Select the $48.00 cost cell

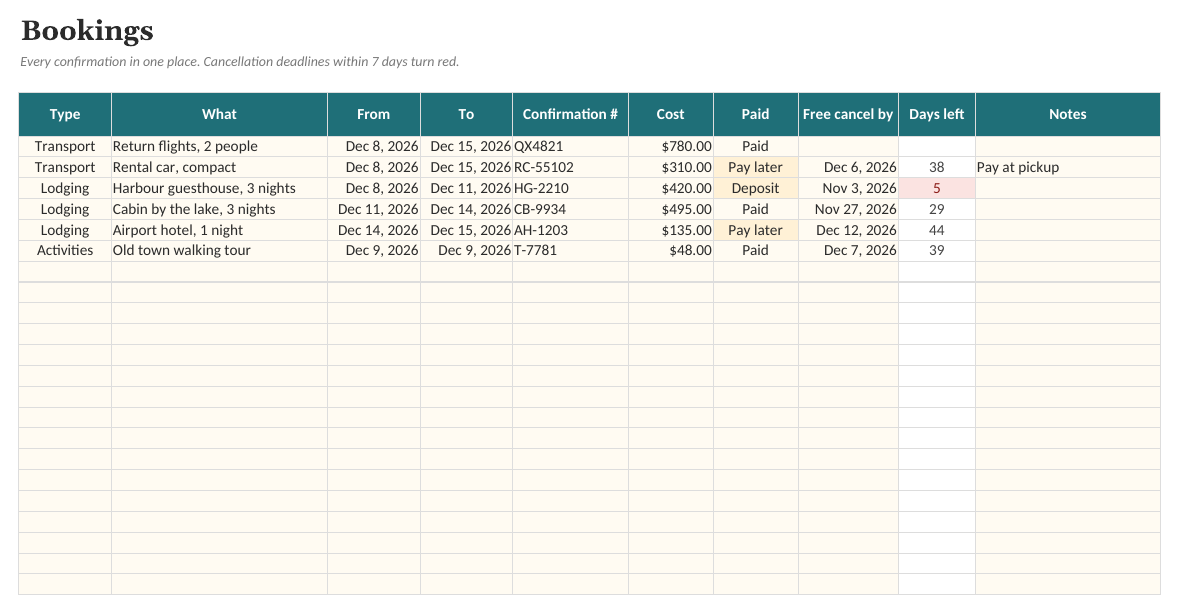coord(671,250)
